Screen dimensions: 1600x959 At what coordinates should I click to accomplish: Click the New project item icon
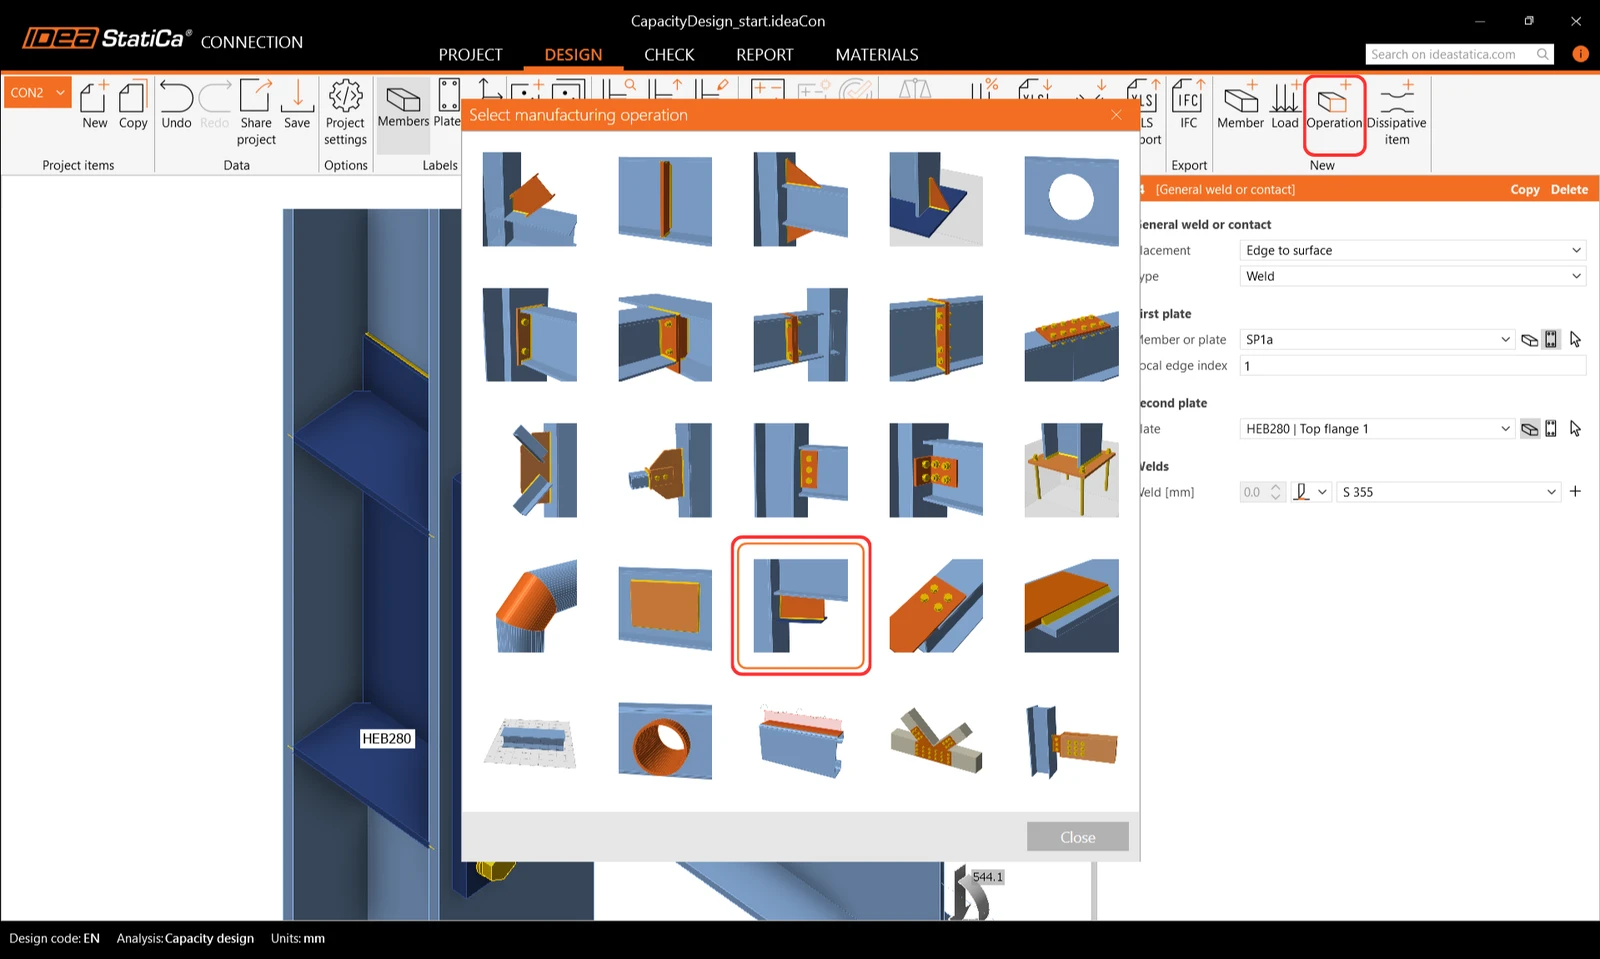click(94, 105)
